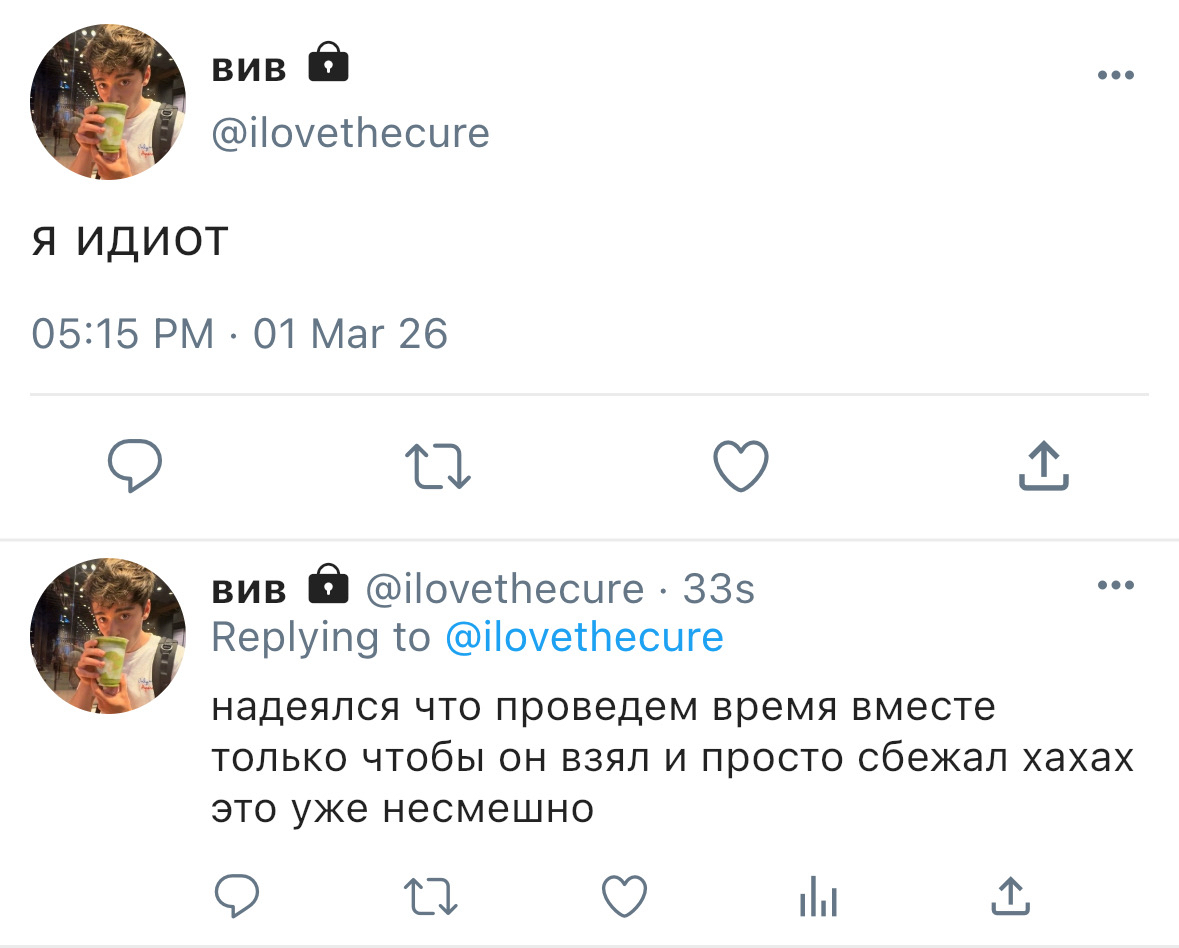
Task: Open the gray @ilovethecure handle under main name
Action: coord(350,133)
